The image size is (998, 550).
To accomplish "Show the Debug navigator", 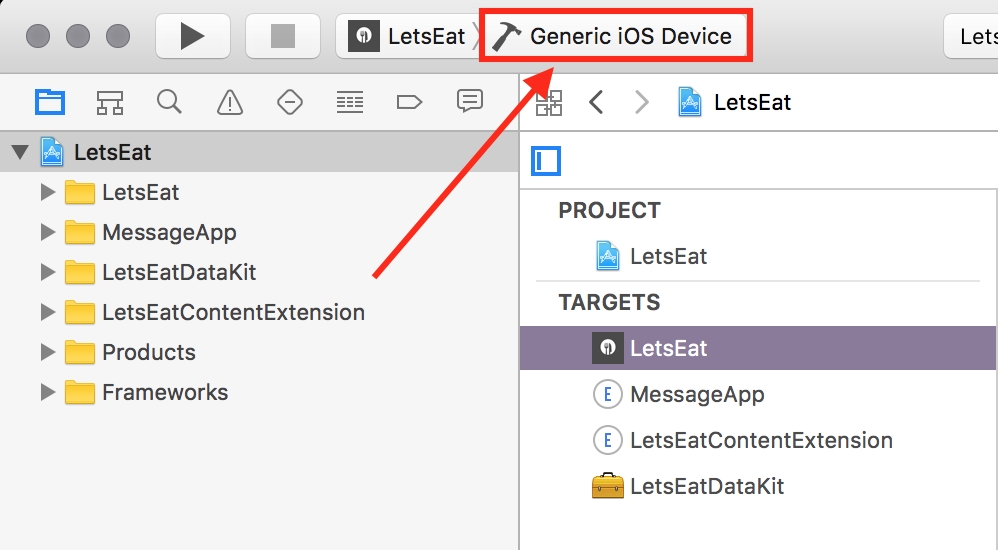I will [349, 102].
